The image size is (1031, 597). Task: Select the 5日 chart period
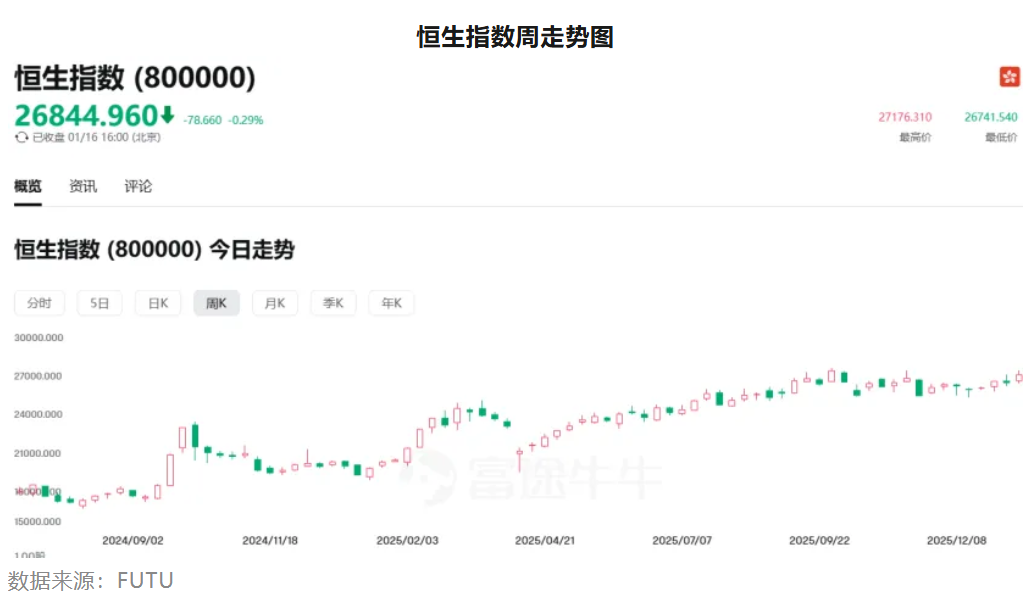(99, 303)
